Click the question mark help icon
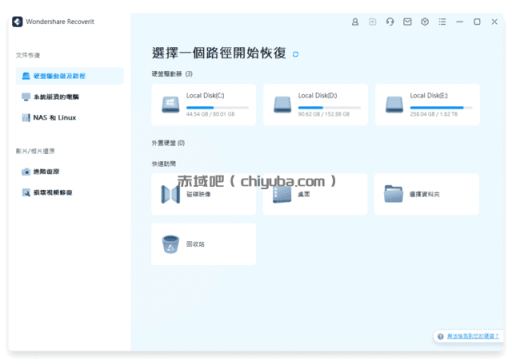The height and width of the screenshot is (364, 512). pos(440,336)
